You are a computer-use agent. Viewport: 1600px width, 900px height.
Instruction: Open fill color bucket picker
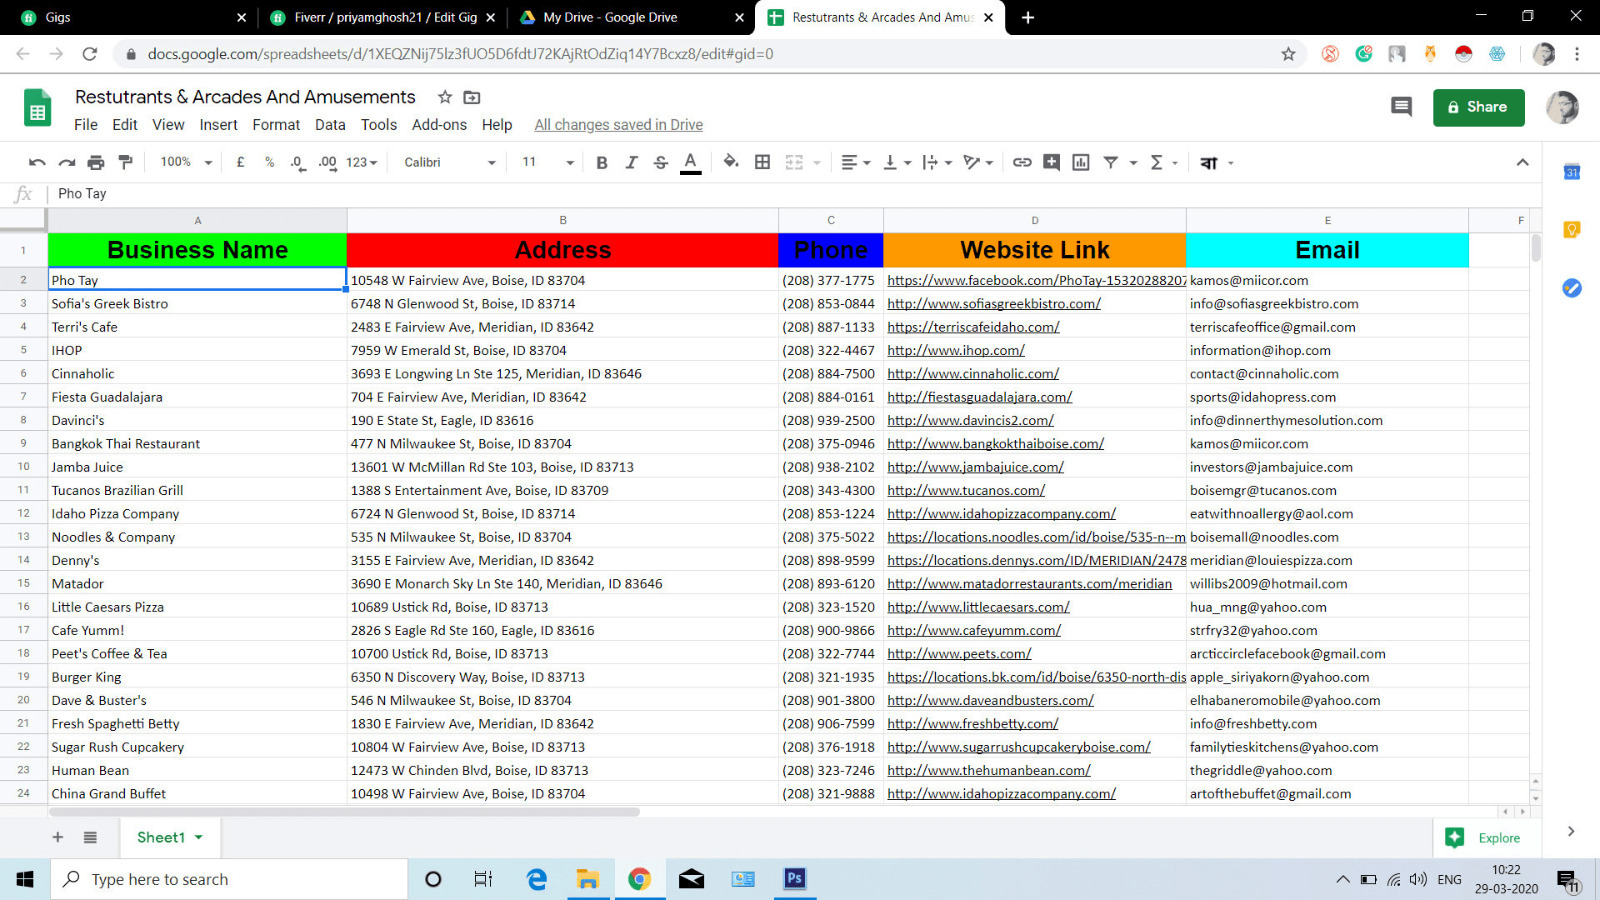pyautogui.click(x=731, y=162)
